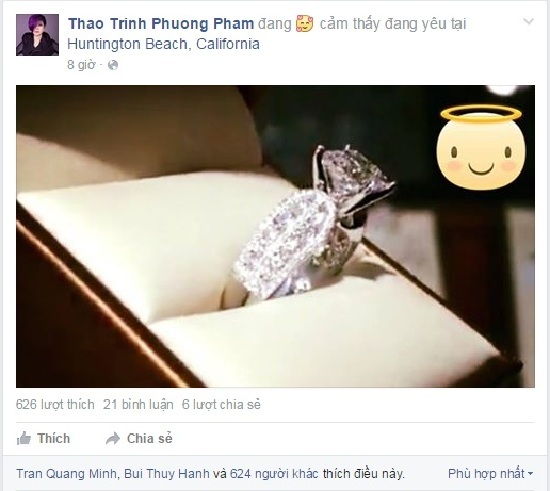Viewport: 550px width, 491px height.
Task: Click the feeling-in-love emoji icon
Action: pos(304,24)
